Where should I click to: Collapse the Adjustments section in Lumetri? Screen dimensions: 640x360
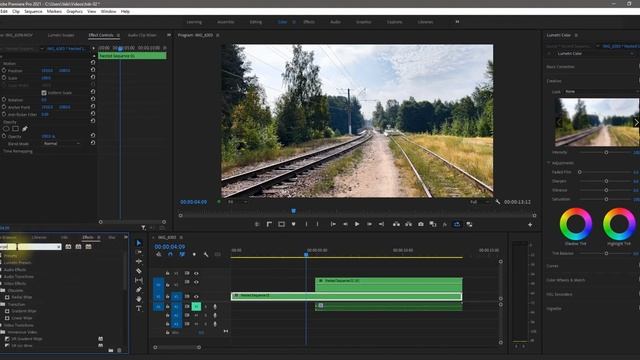point(549,162)
